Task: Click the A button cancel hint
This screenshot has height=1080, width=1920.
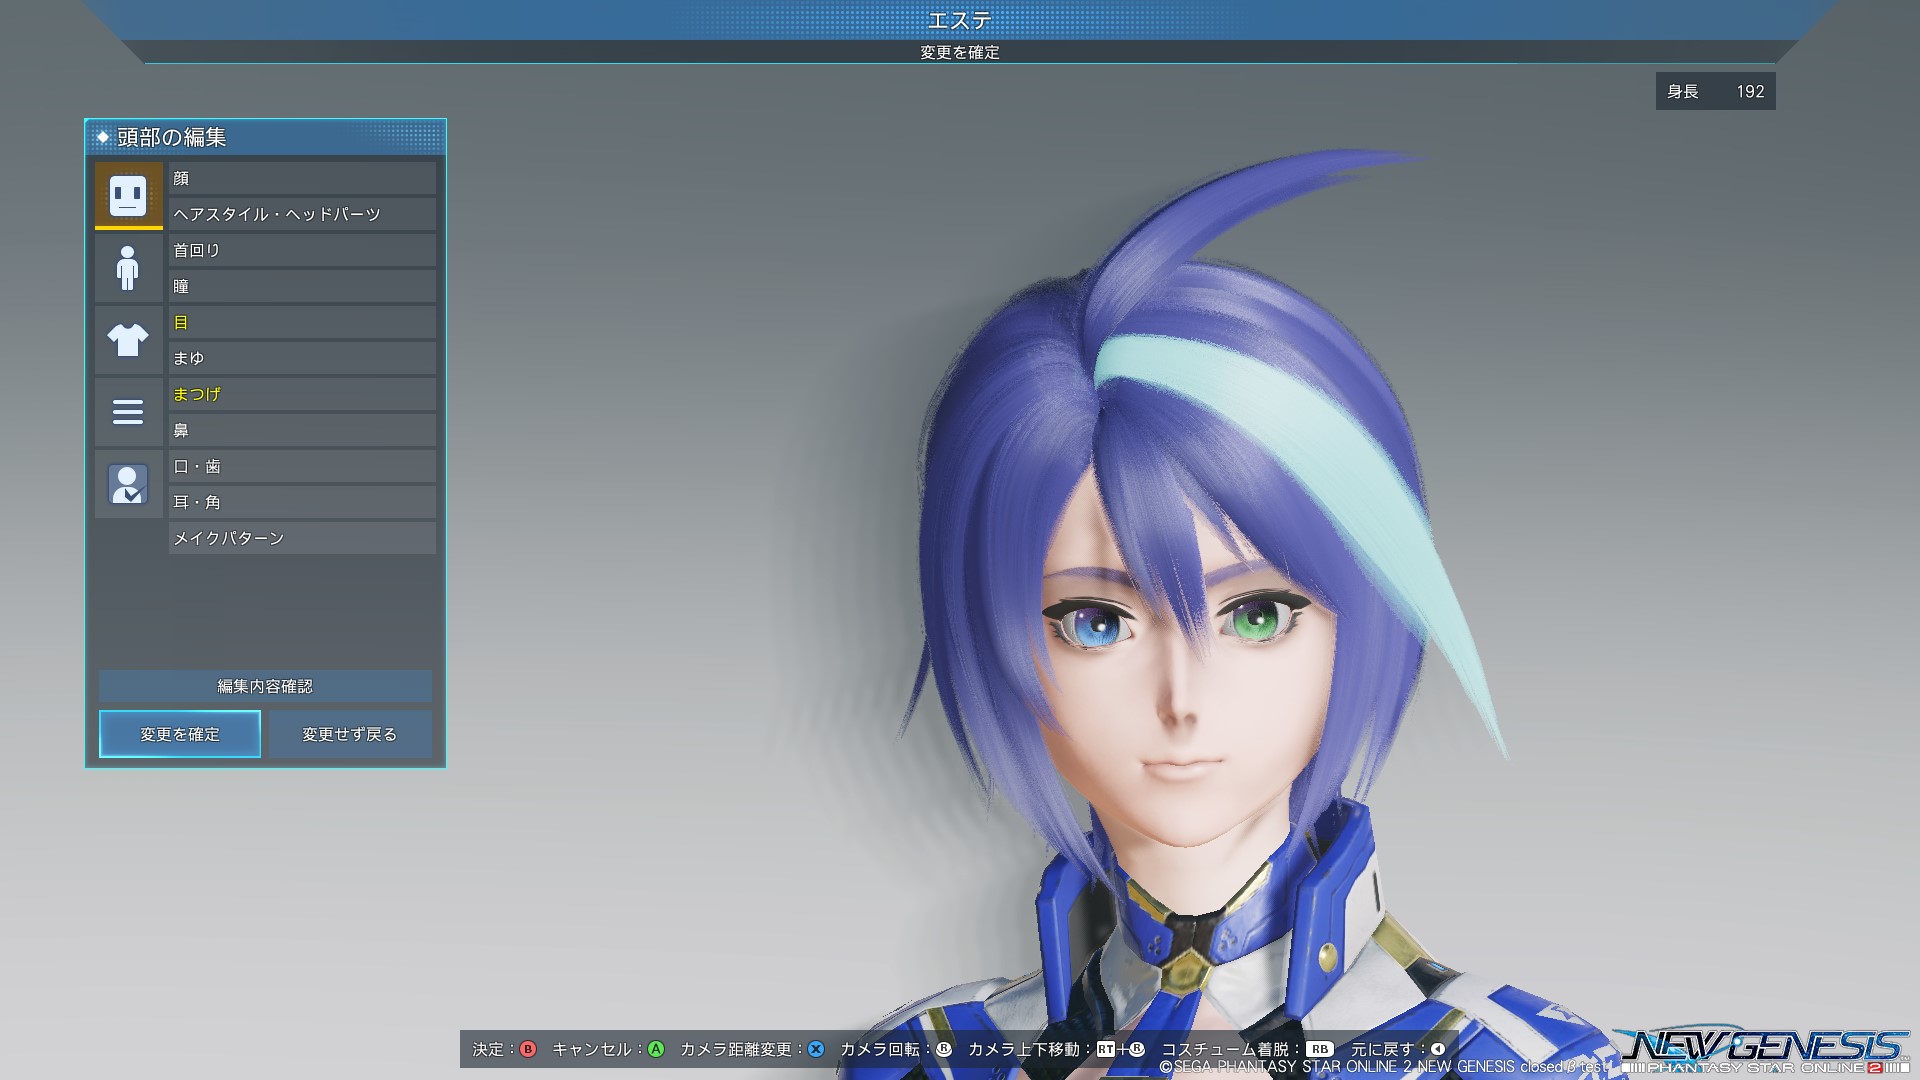Action: pyautogui.click(x=656, y=1049)
